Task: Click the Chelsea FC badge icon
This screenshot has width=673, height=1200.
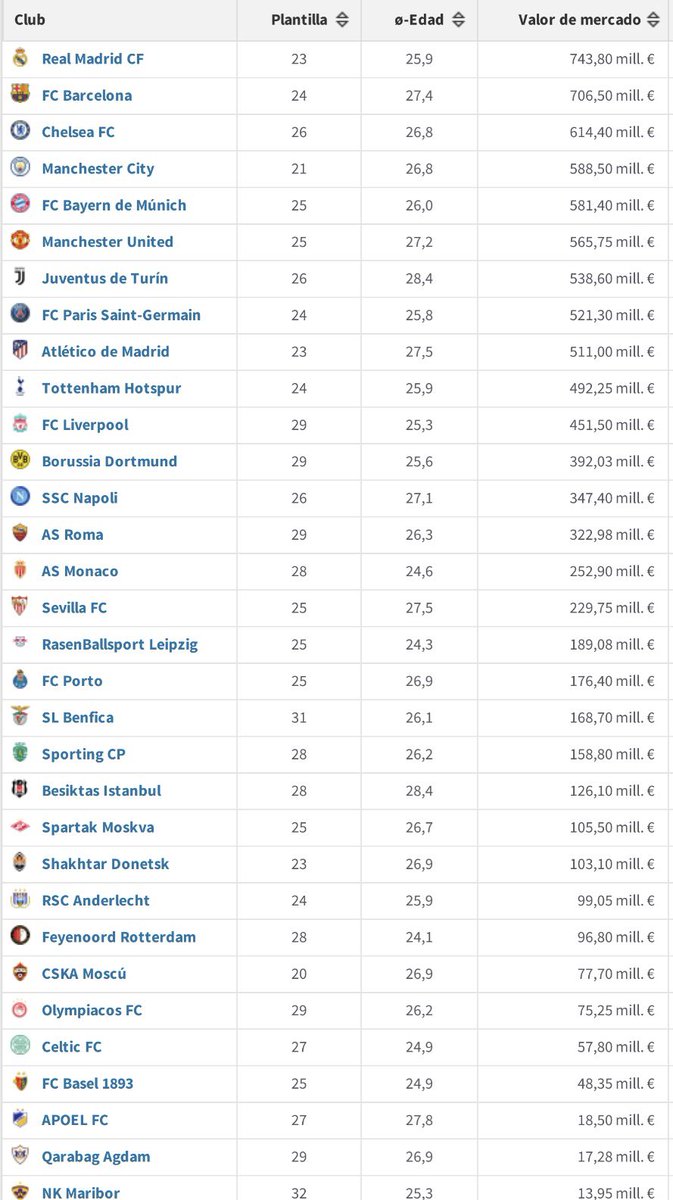Action: pos(20,131)
